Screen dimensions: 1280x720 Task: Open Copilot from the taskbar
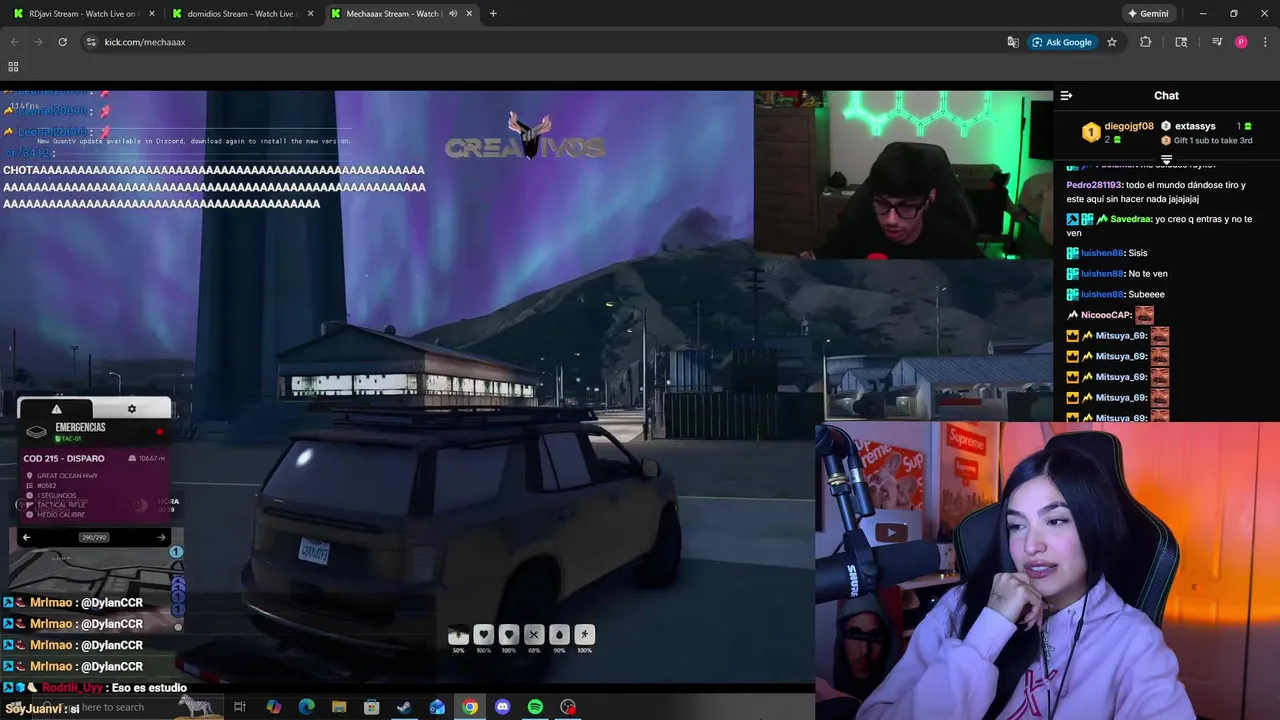point(273,707)
